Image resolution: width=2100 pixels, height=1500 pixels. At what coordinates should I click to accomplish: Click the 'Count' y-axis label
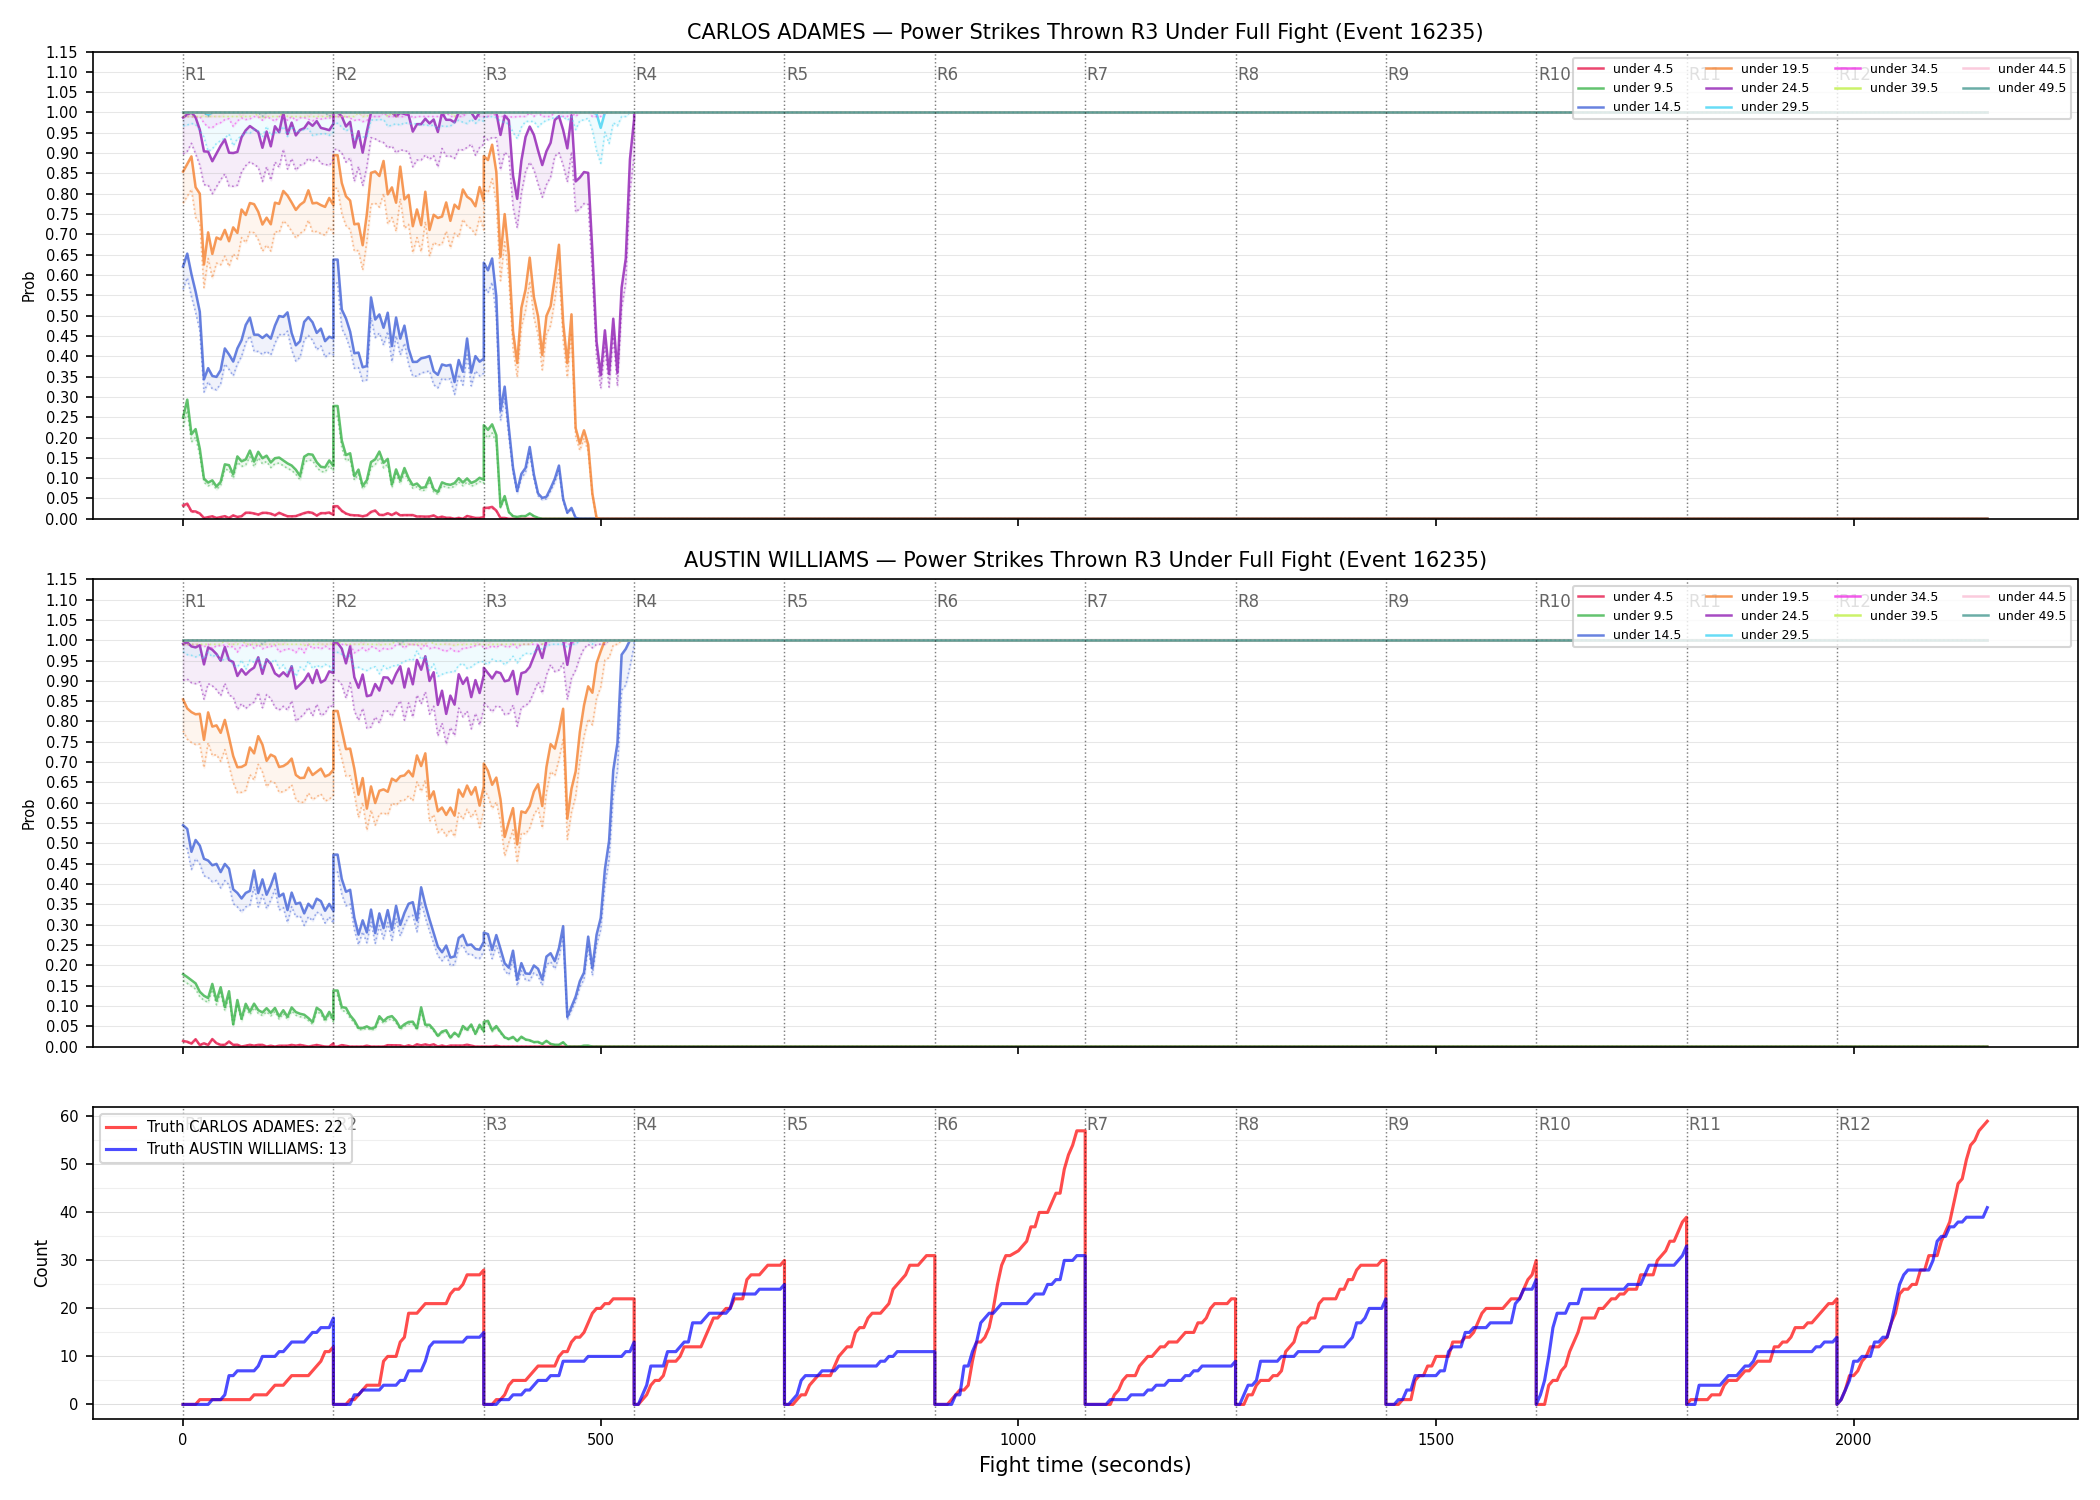click(41, 1263)
